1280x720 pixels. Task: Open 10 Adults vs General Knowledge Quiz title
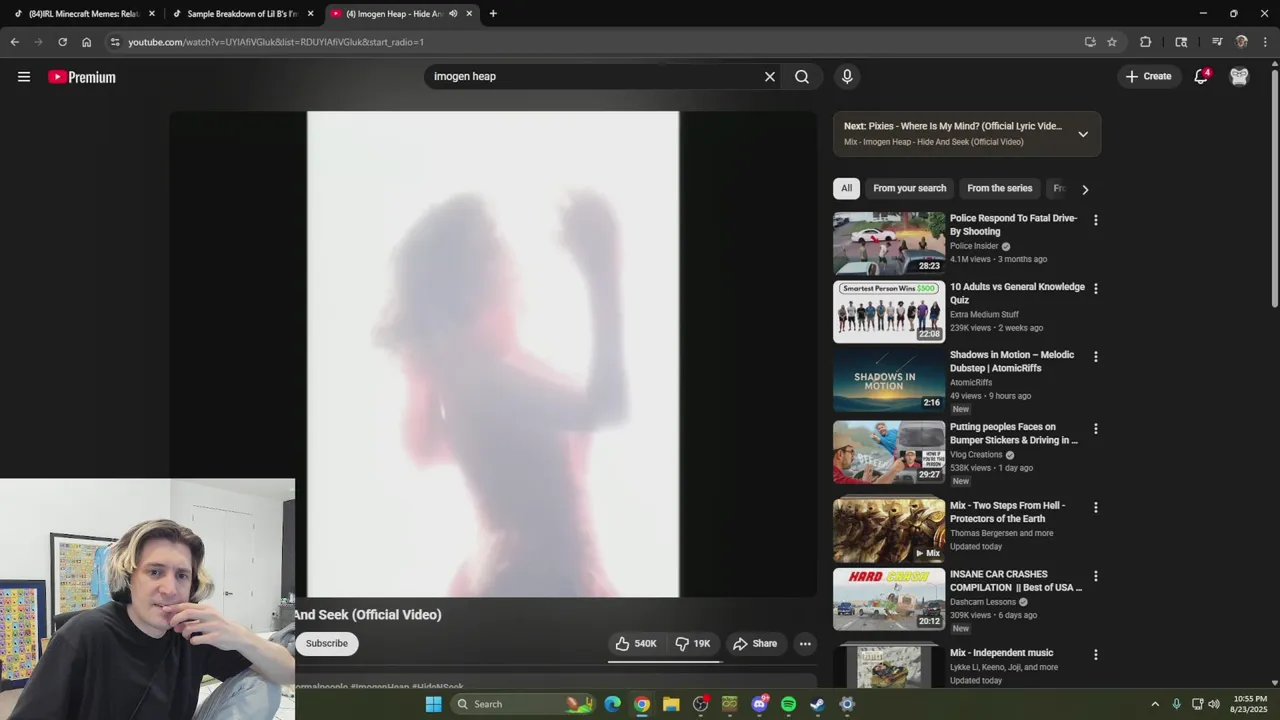[1017, 293]
